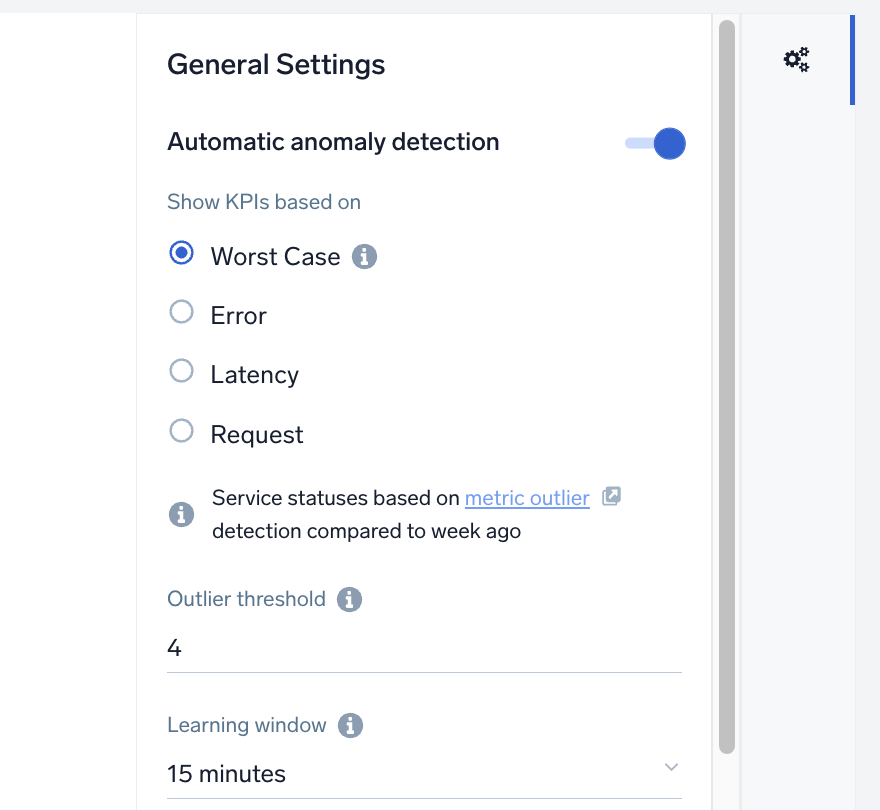880x810 pixels.
Task: Click the chevron next to 15 minutes
Action: 672,765
